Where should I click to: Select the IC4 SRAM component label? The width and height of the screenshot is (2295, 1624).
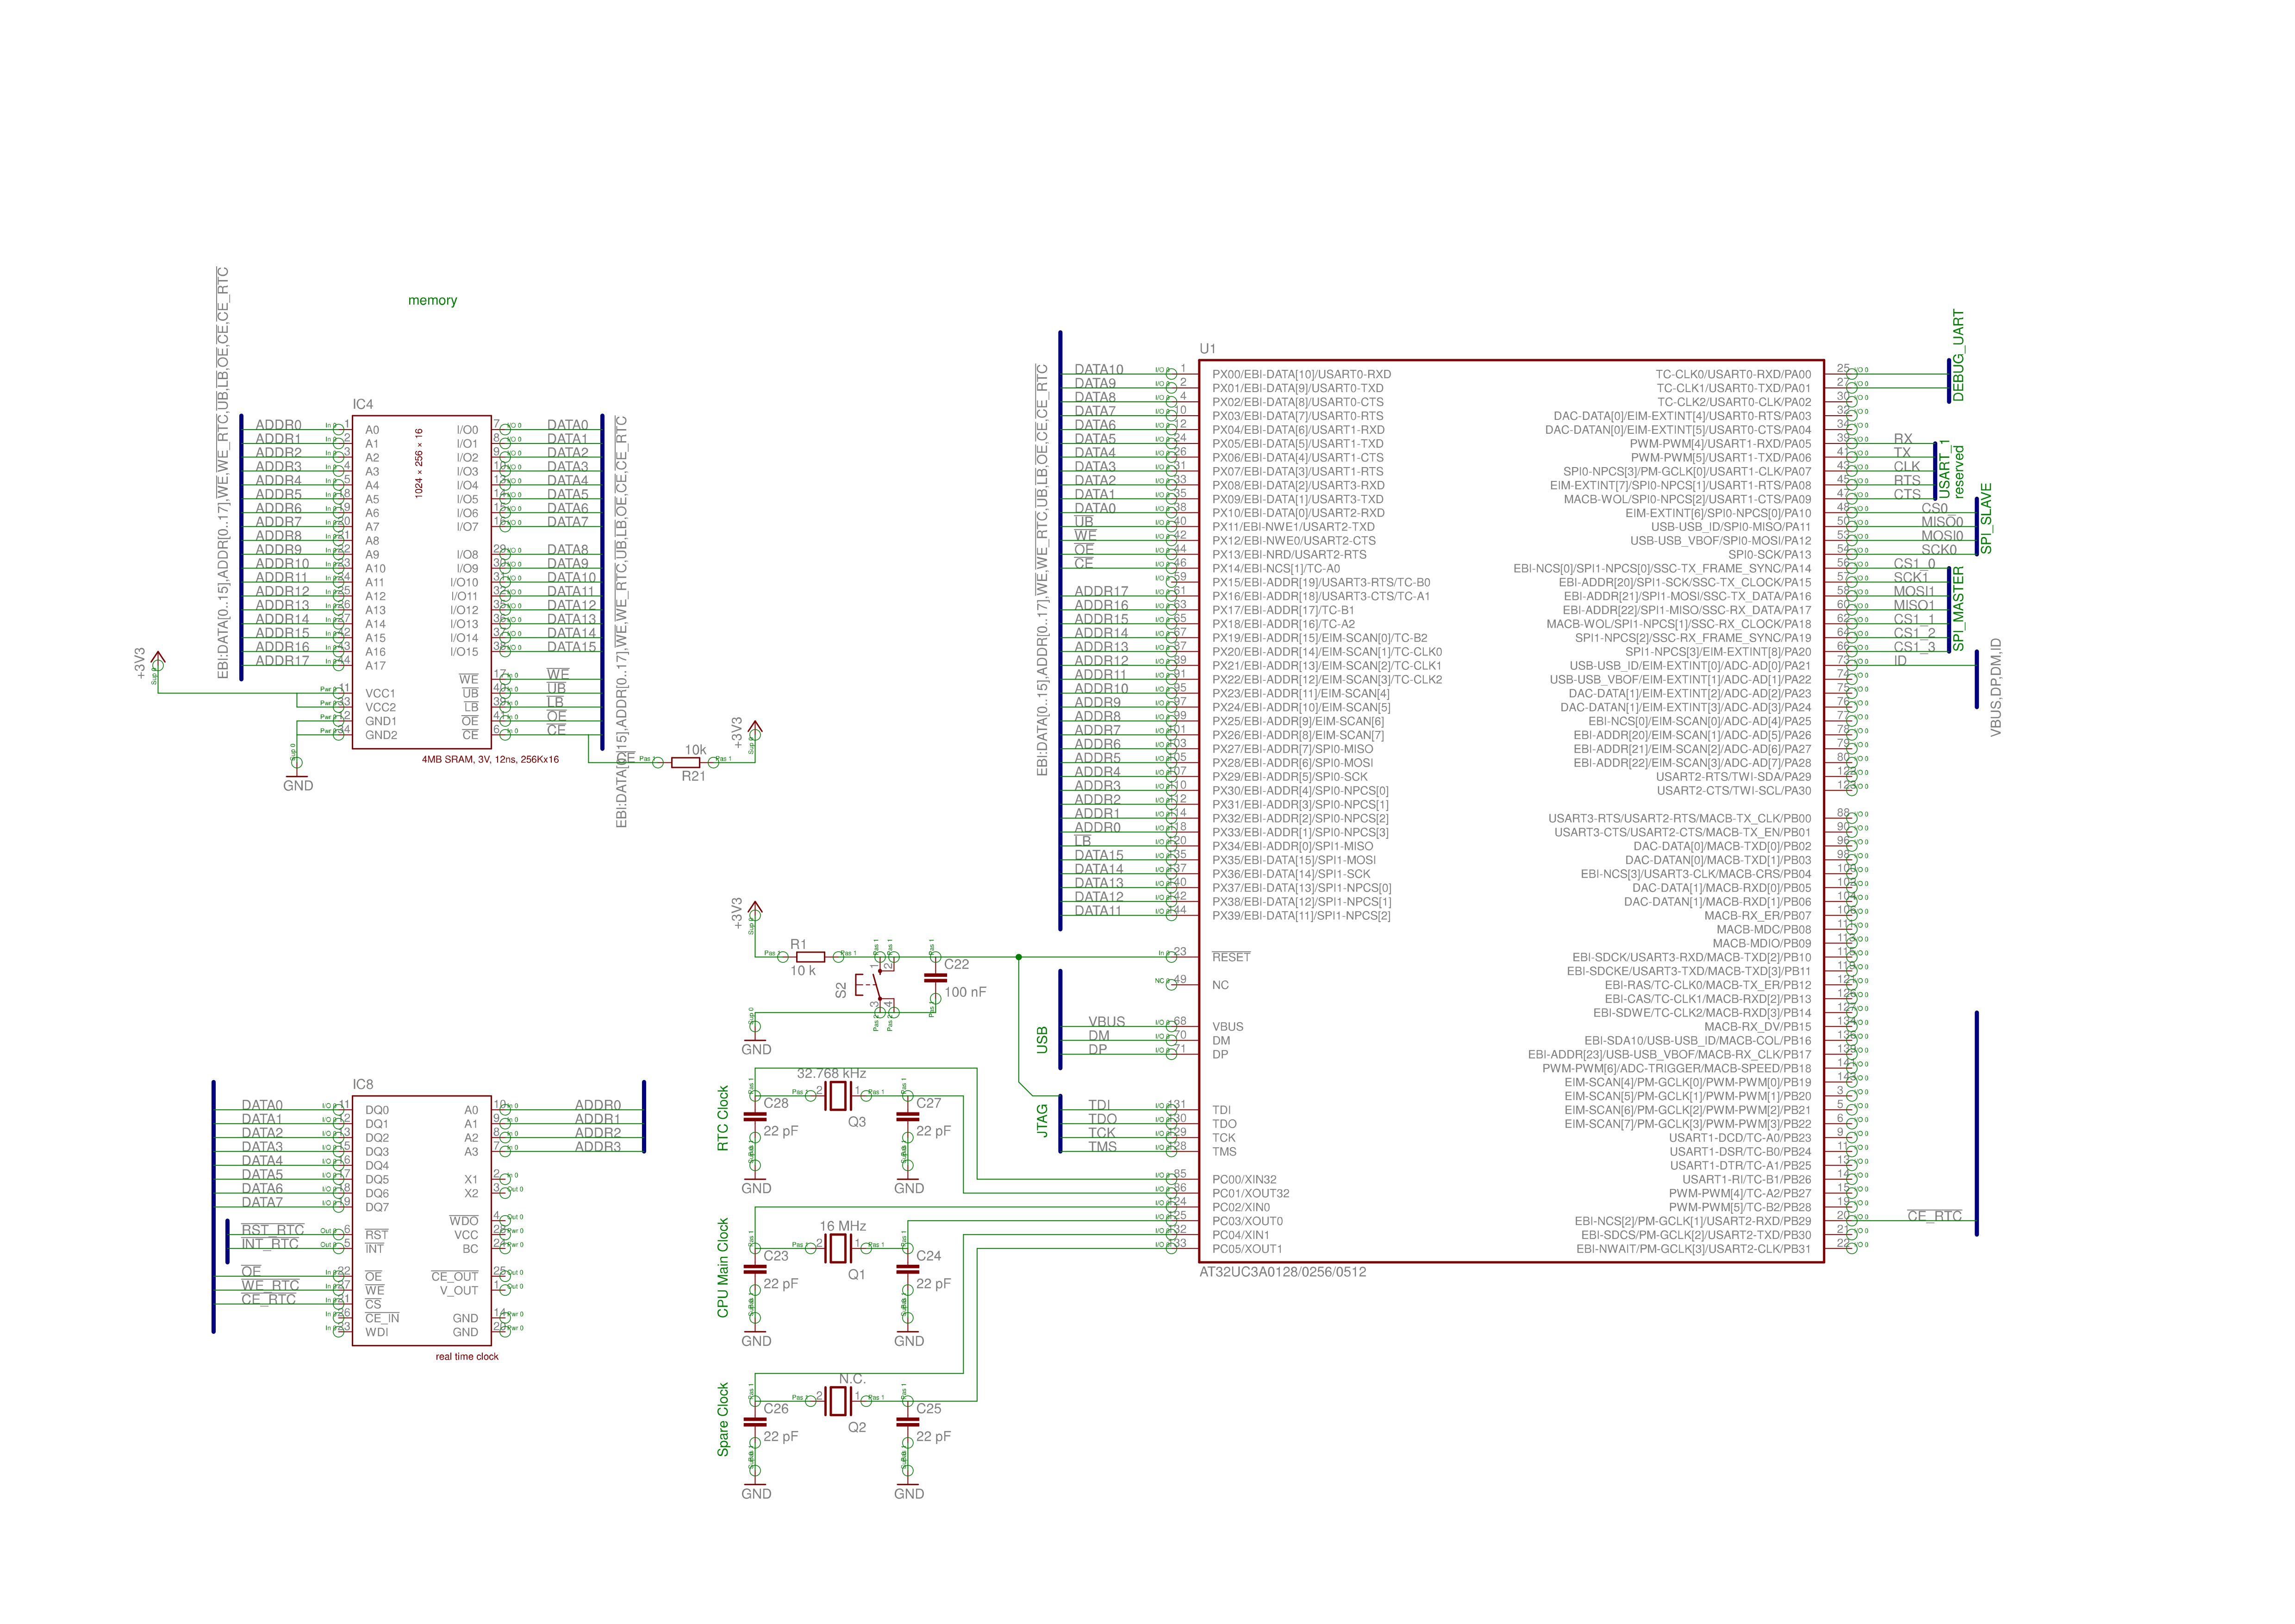tap(362, 405)
